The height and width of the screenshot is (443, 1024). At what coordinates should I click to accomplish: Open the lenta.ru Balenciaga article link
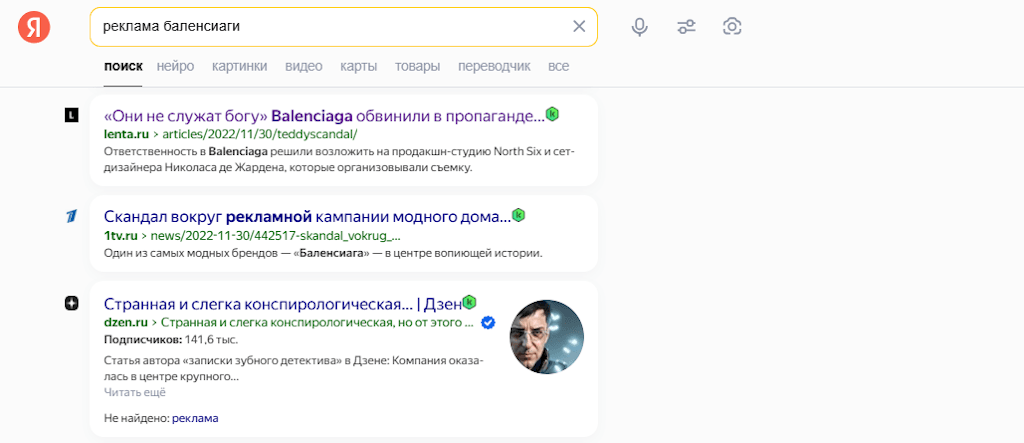(324, 115)
